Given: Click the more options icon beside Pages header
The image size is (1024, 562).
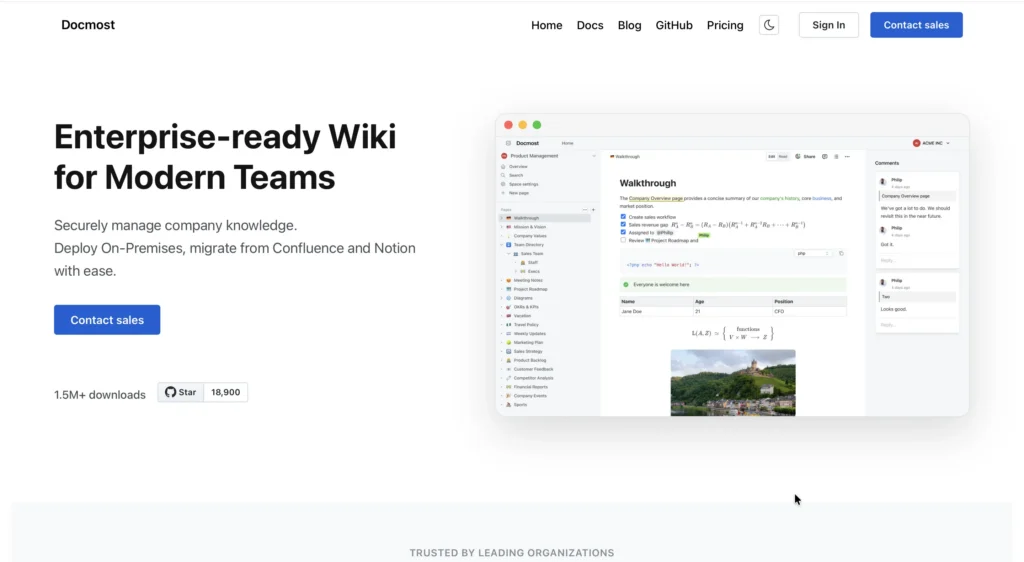Looking at the screenshot, I should point(585,210).
